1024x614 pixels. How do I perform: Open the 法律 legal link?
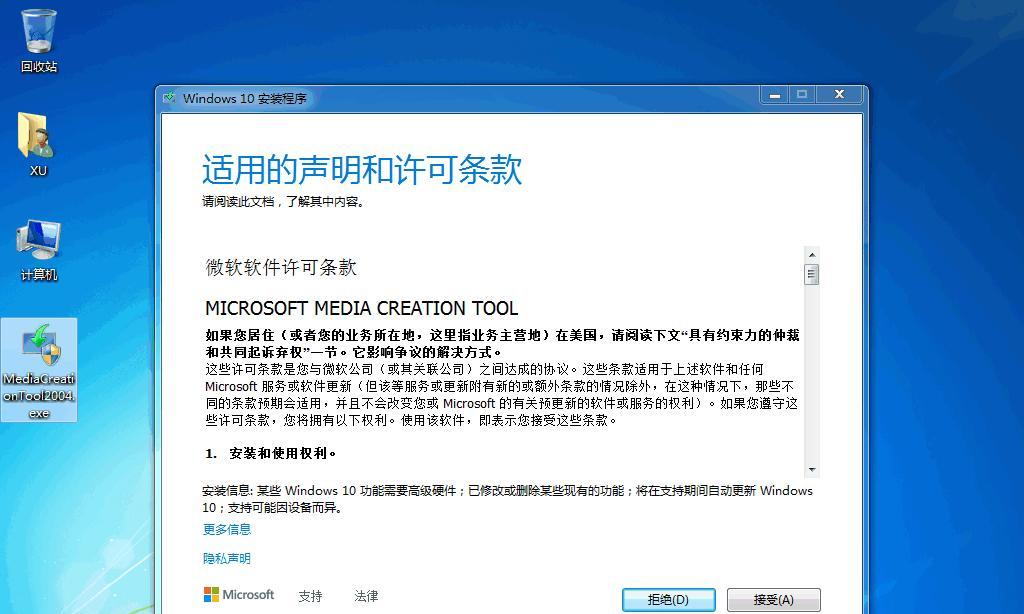point(366,596)
